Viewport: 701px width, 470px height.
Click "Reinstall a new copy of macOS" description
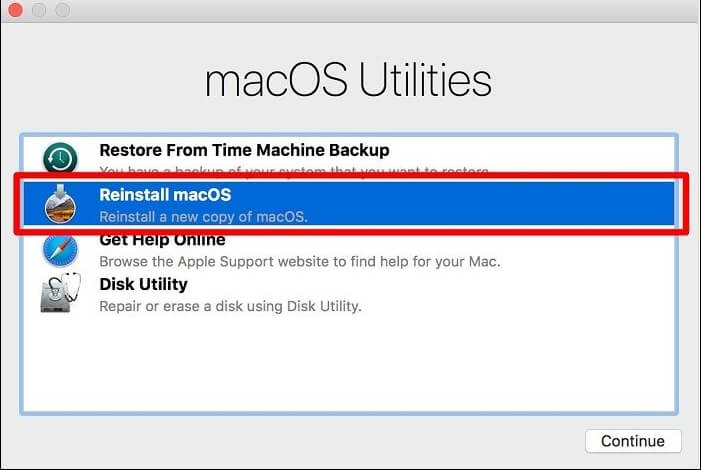(203, 217)
